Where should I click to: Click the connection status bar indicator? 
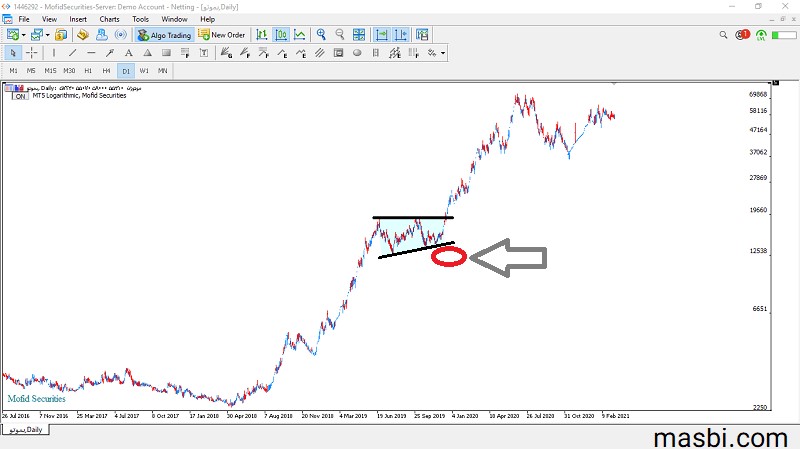(784, 35)
